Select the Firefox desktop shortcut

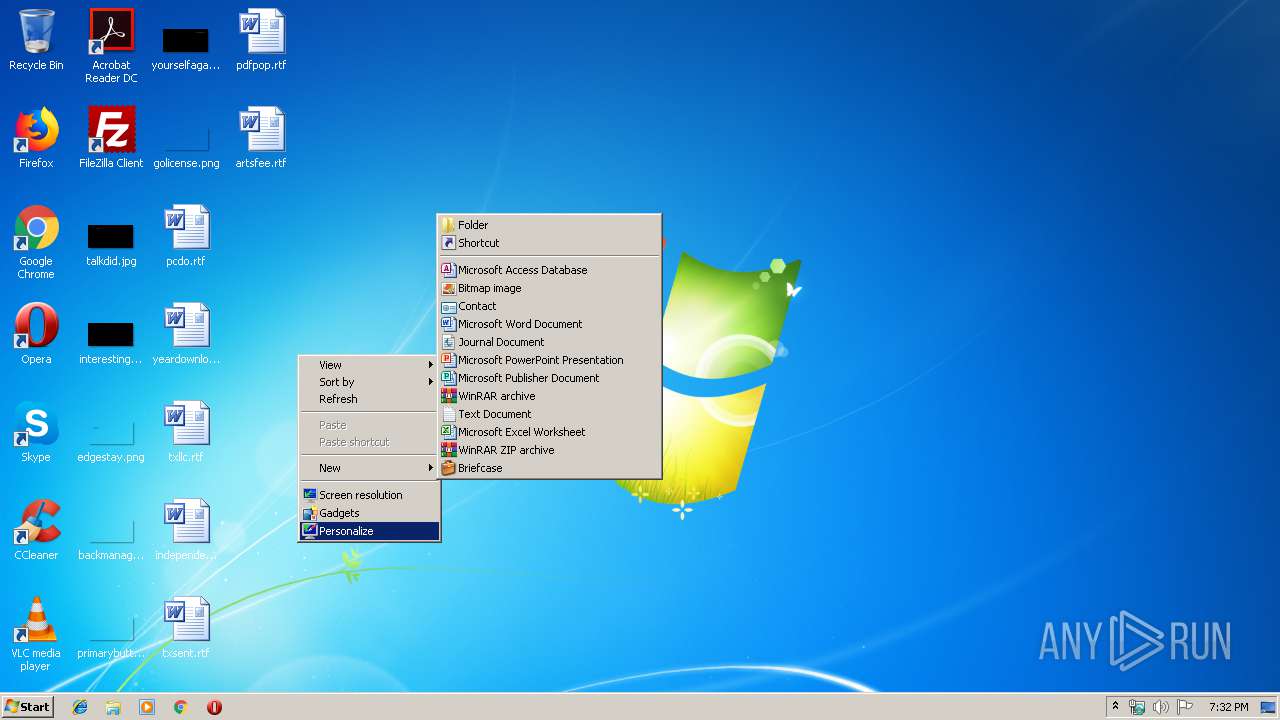(x=36, y=138)
